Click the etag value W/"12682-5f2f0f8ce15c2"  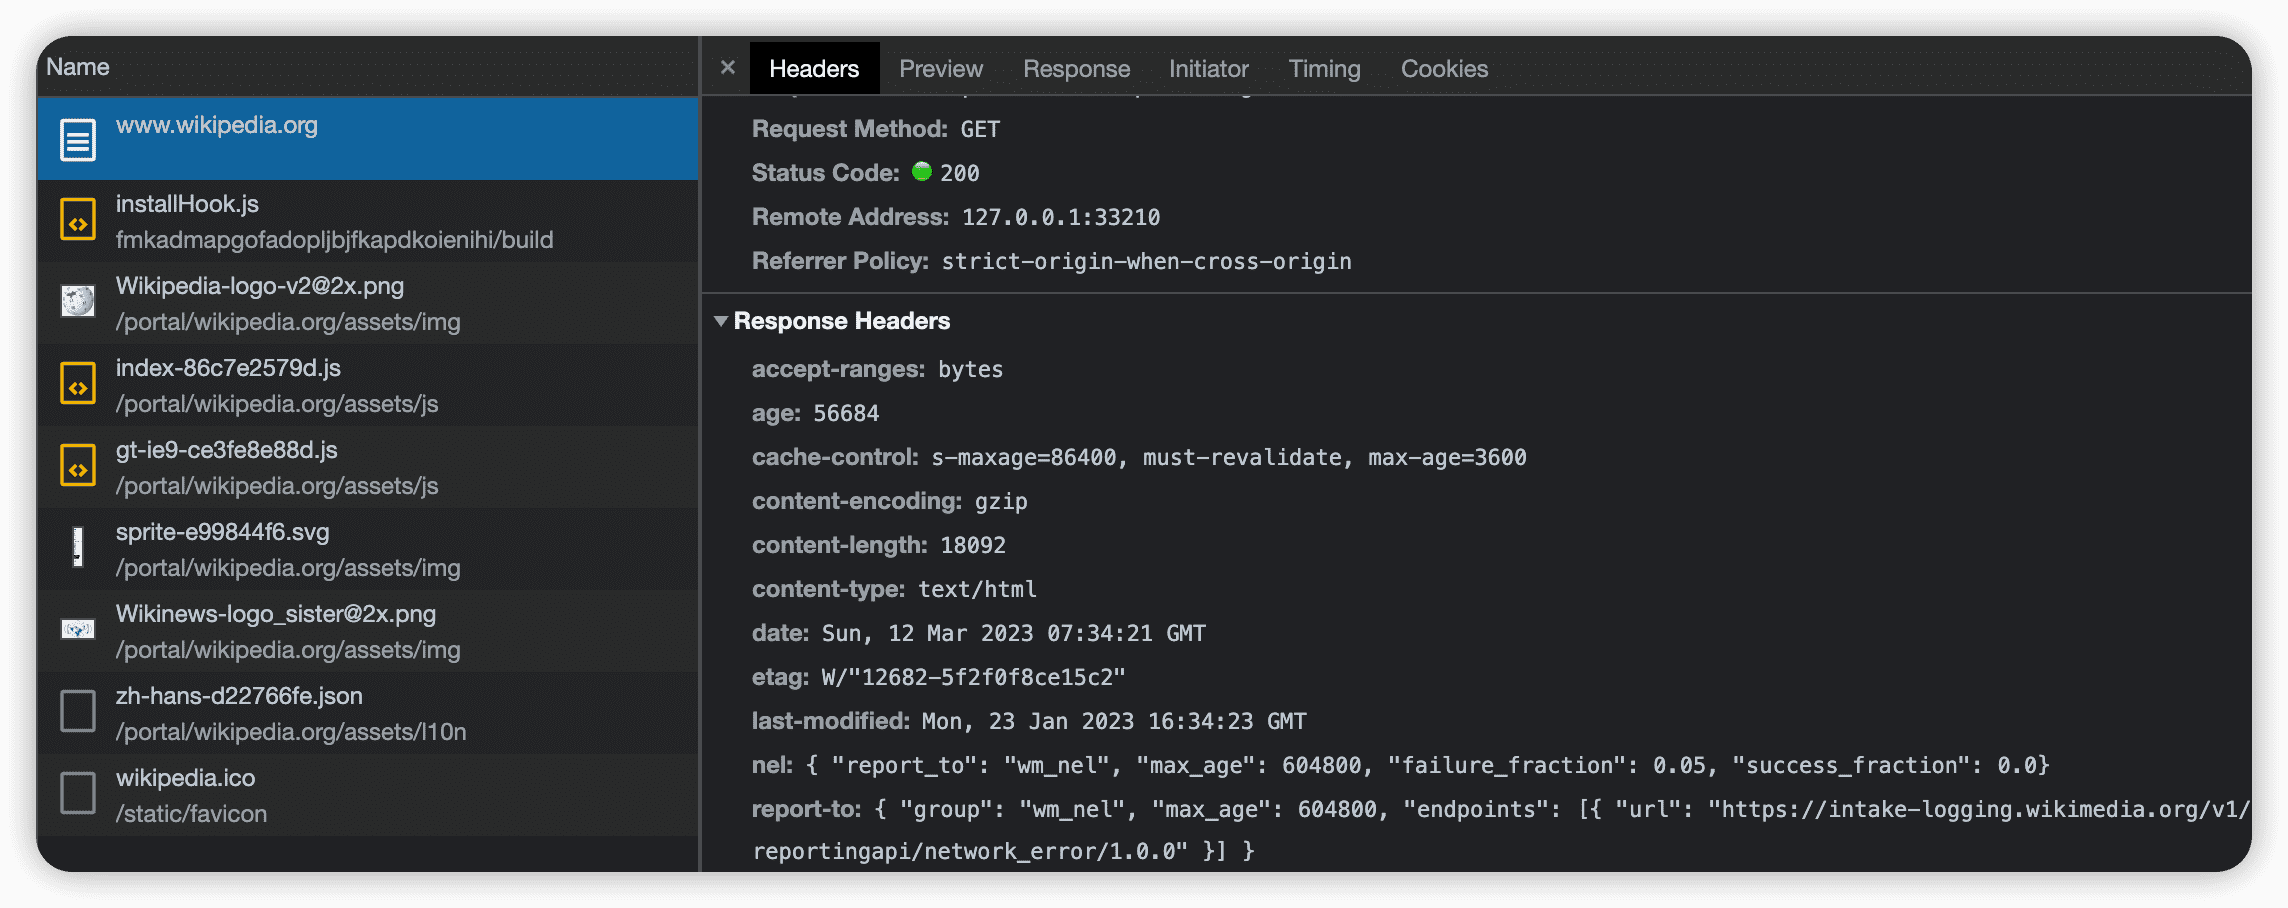(973, 677)
